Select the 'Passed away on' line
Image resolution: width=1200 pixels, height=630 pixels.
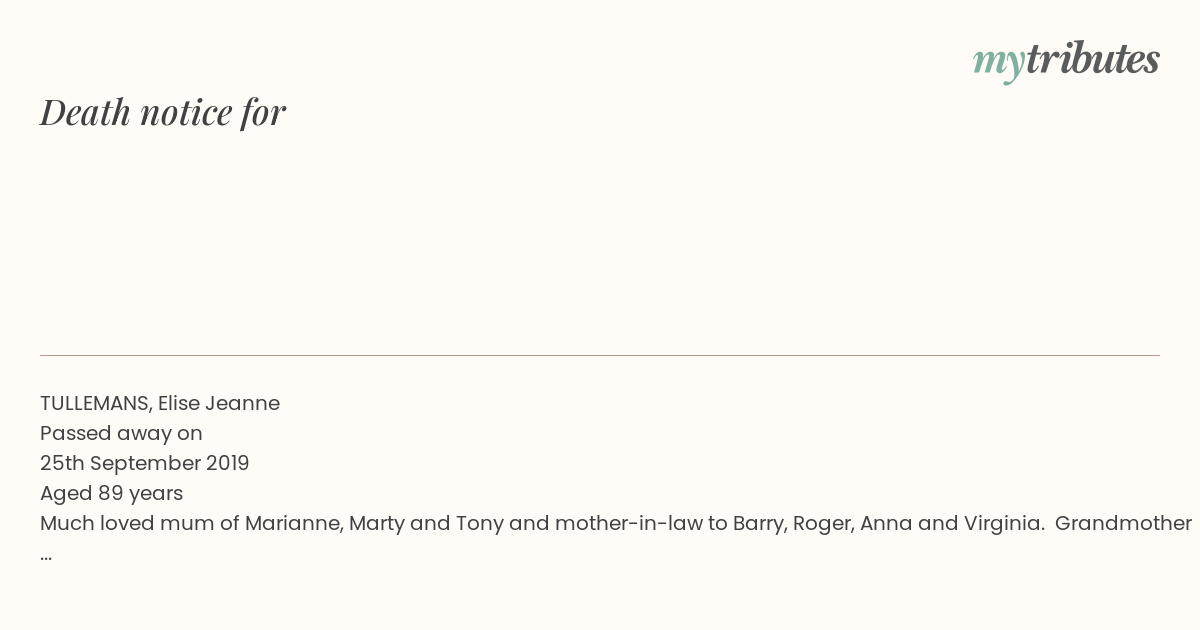point(121,434)
